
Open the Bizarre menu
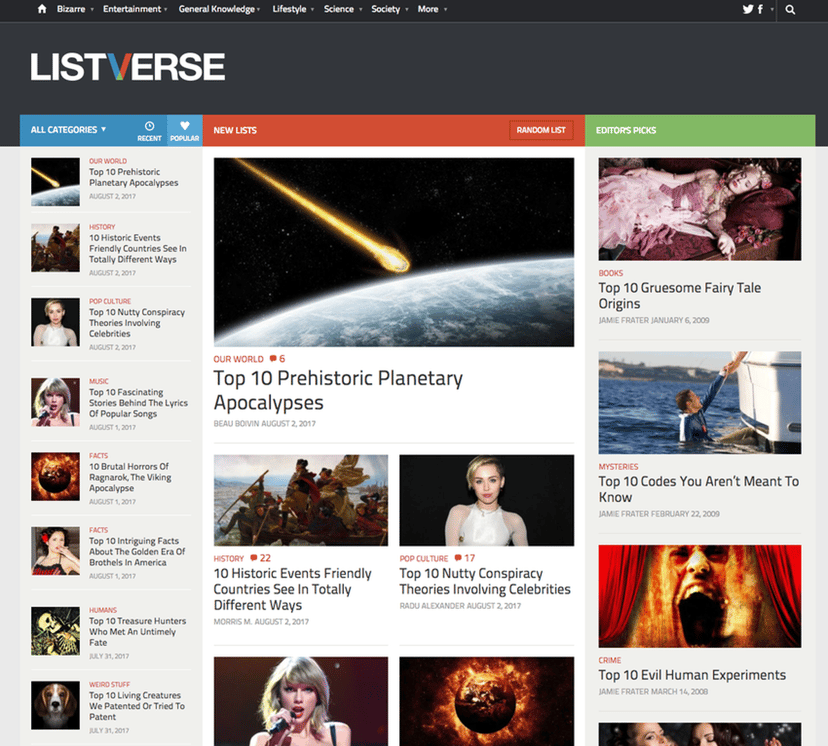coord(71,9)
